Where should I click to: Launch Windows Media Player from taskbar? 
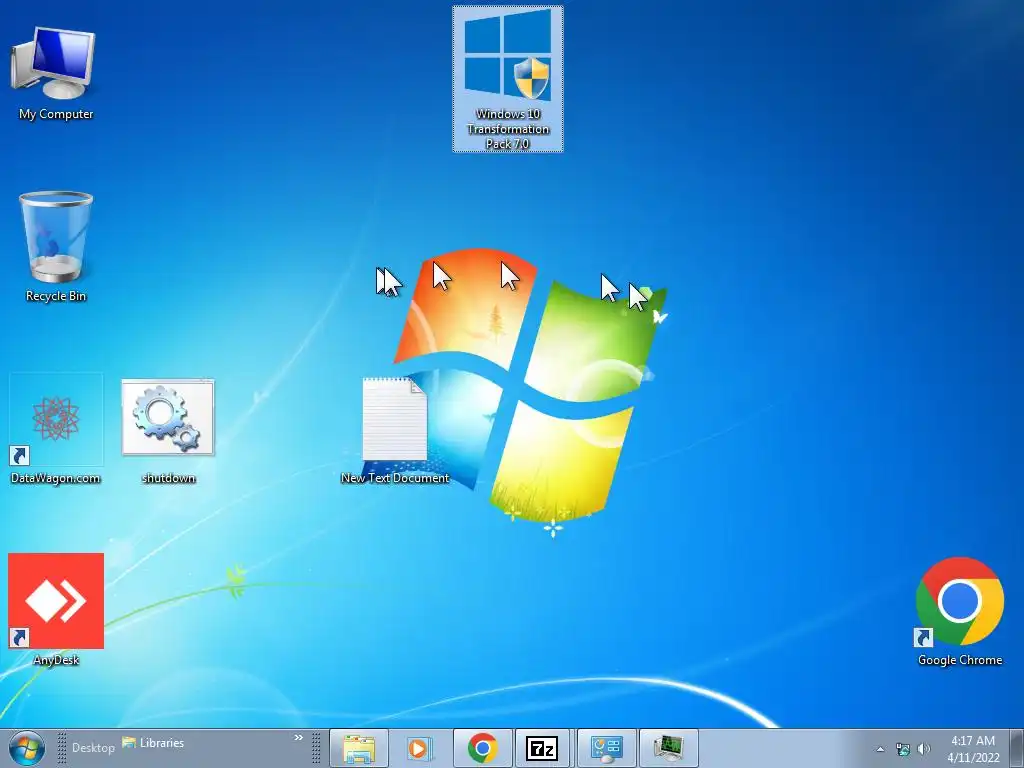[419, 748]
